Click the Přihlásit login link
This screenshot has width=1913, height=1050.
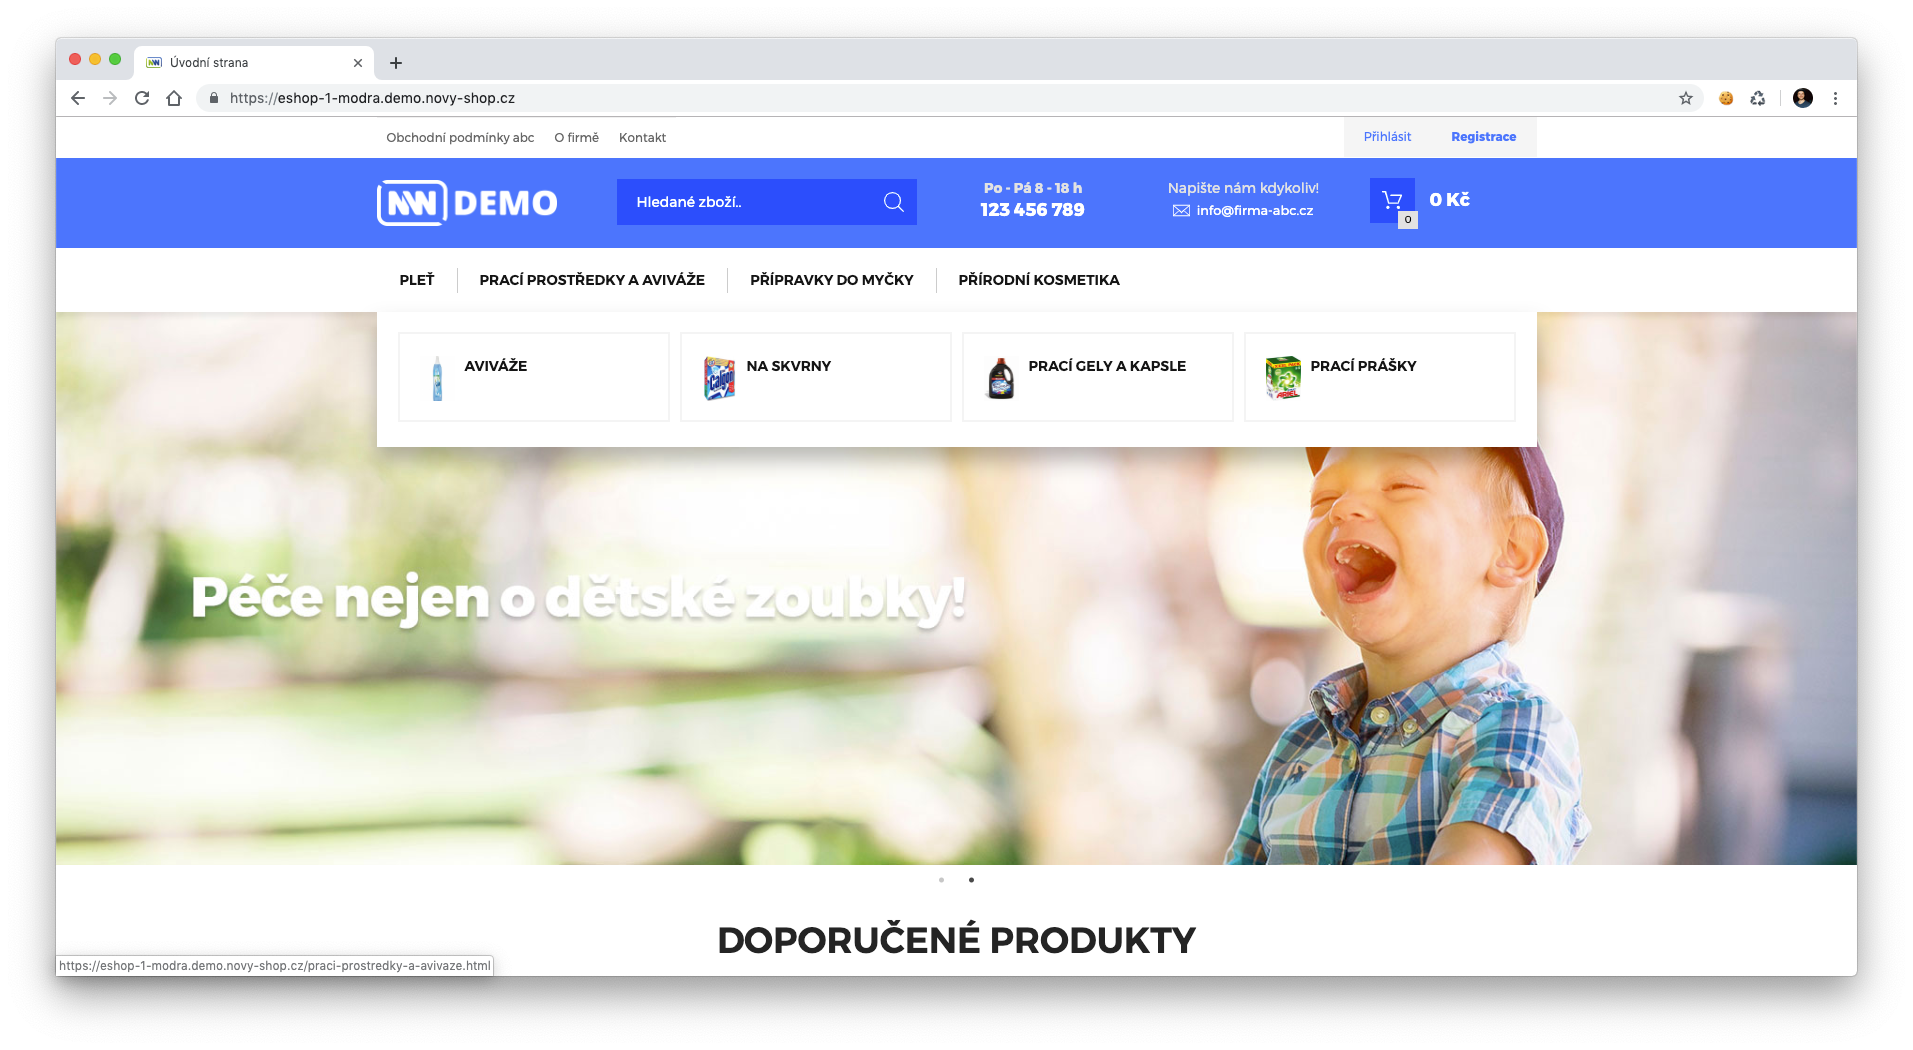[x=1387, y=137]
